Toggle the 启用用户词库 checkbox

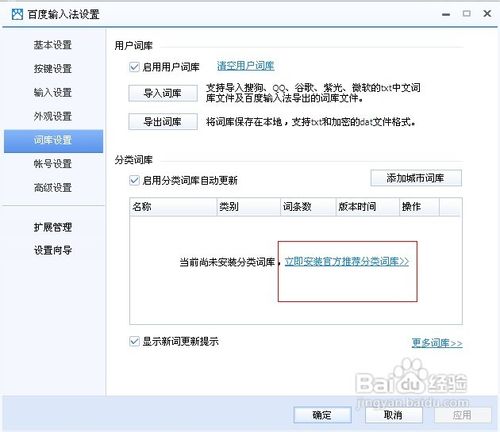(x=134, y=67)
